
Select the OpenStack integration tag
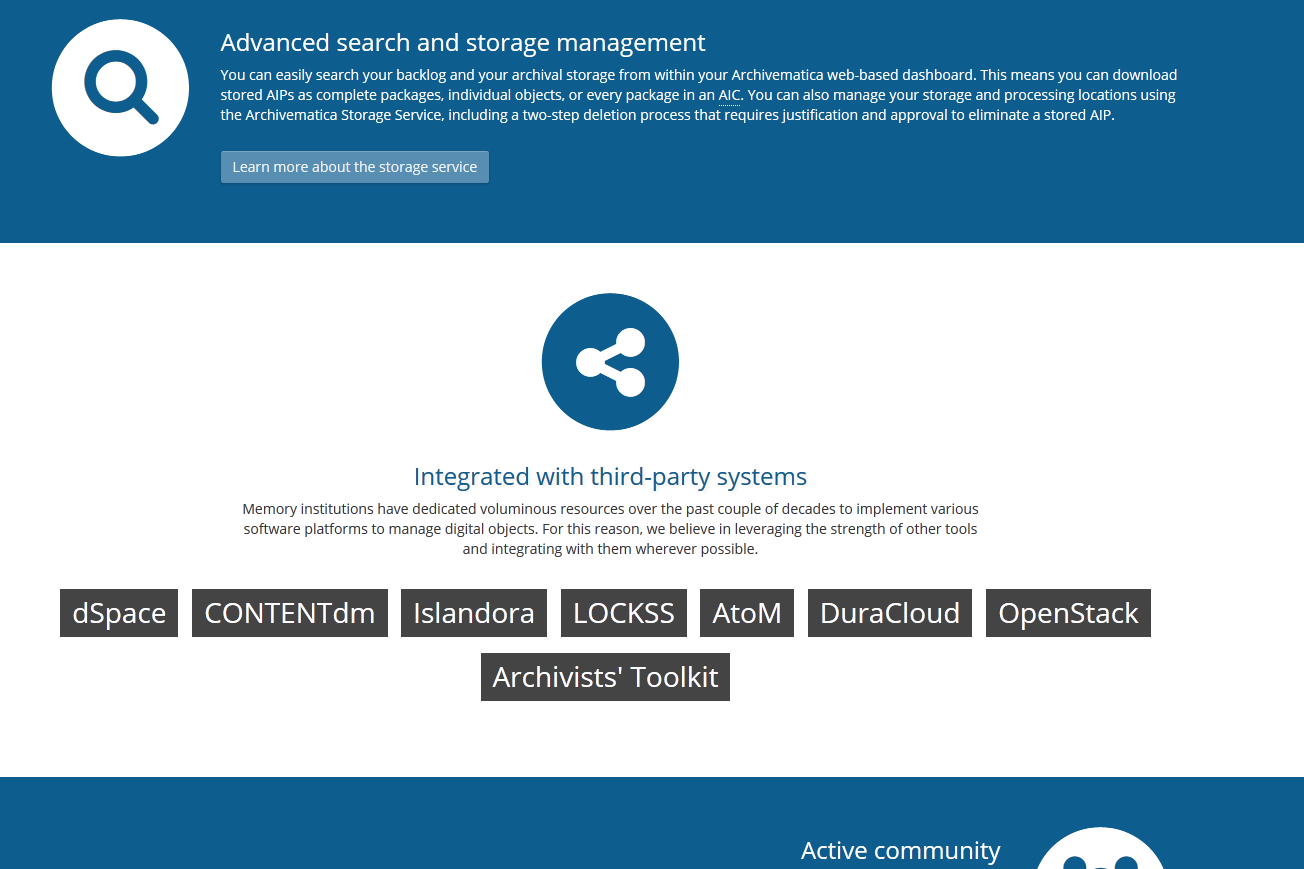coord(1068,613)
